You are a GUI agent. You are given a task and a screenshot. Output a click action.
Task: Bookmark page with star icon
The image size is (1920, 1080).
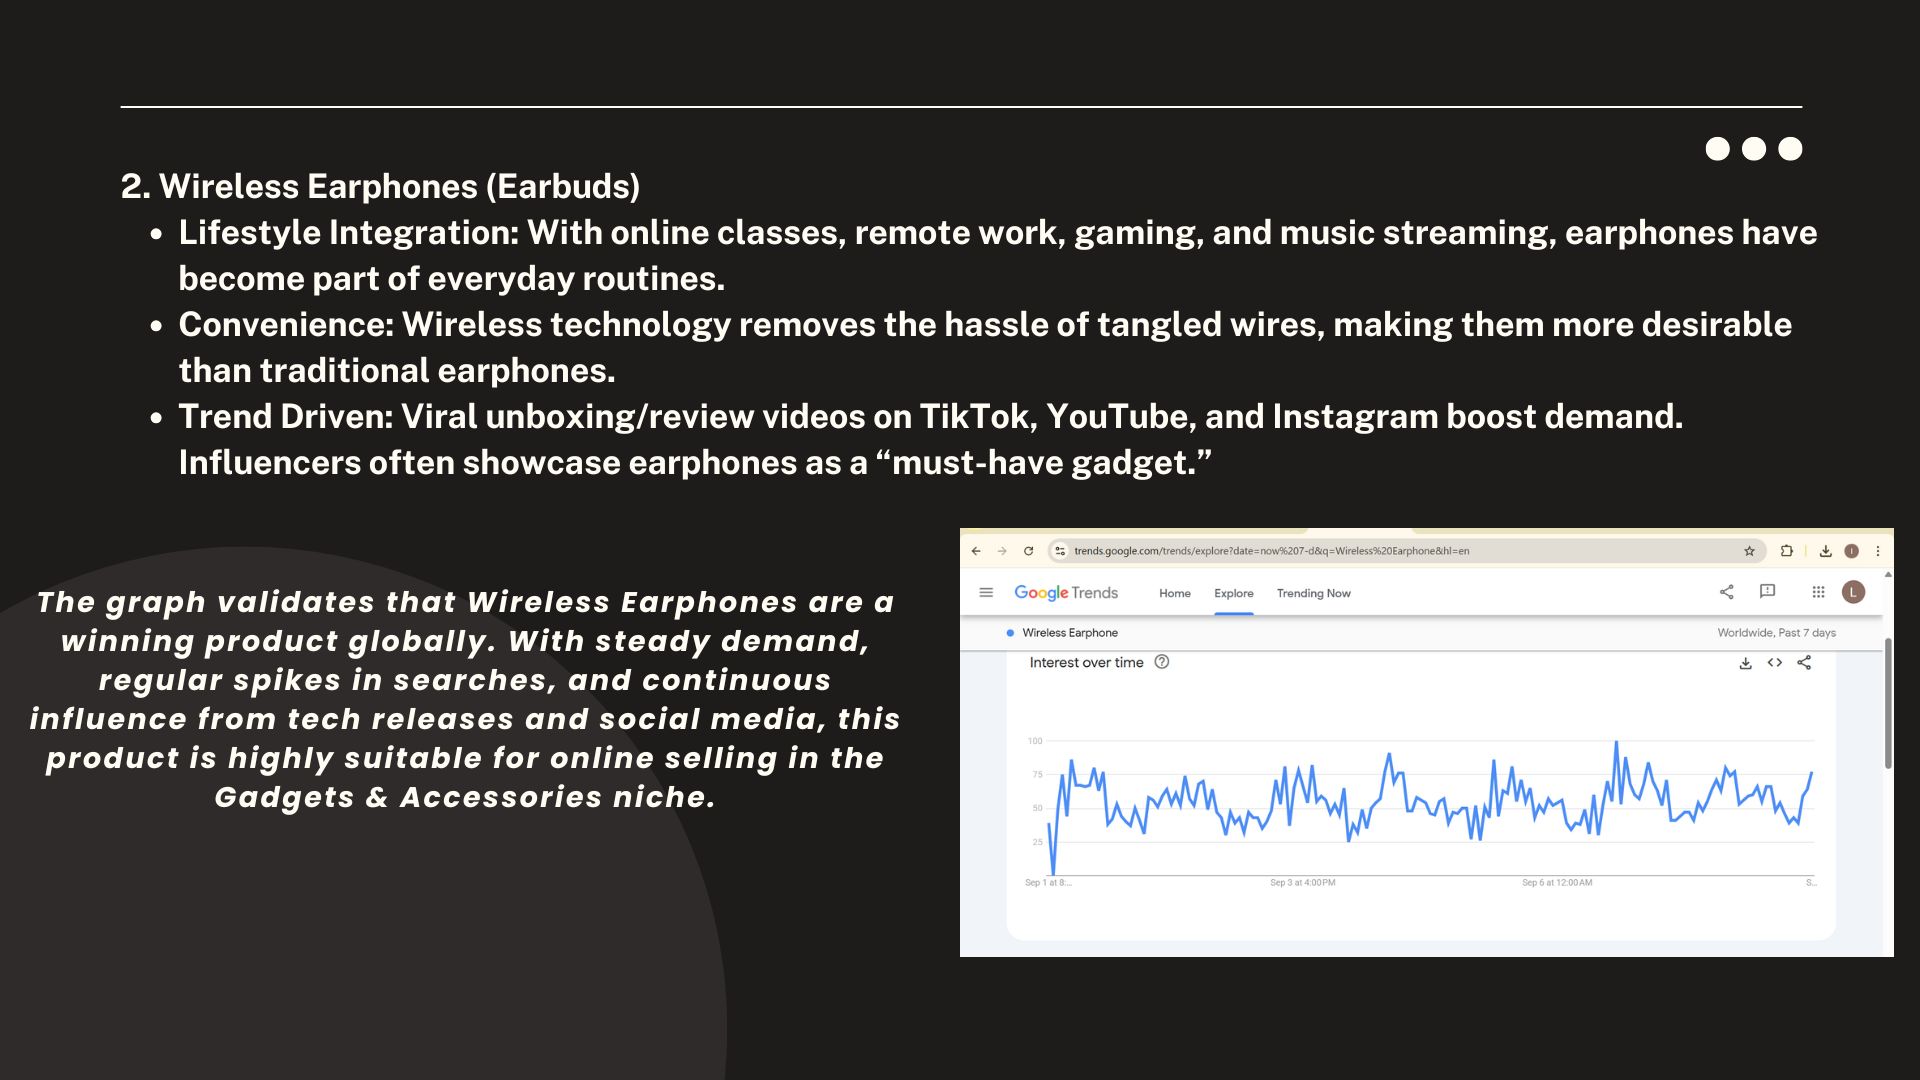pos(1749,551)
